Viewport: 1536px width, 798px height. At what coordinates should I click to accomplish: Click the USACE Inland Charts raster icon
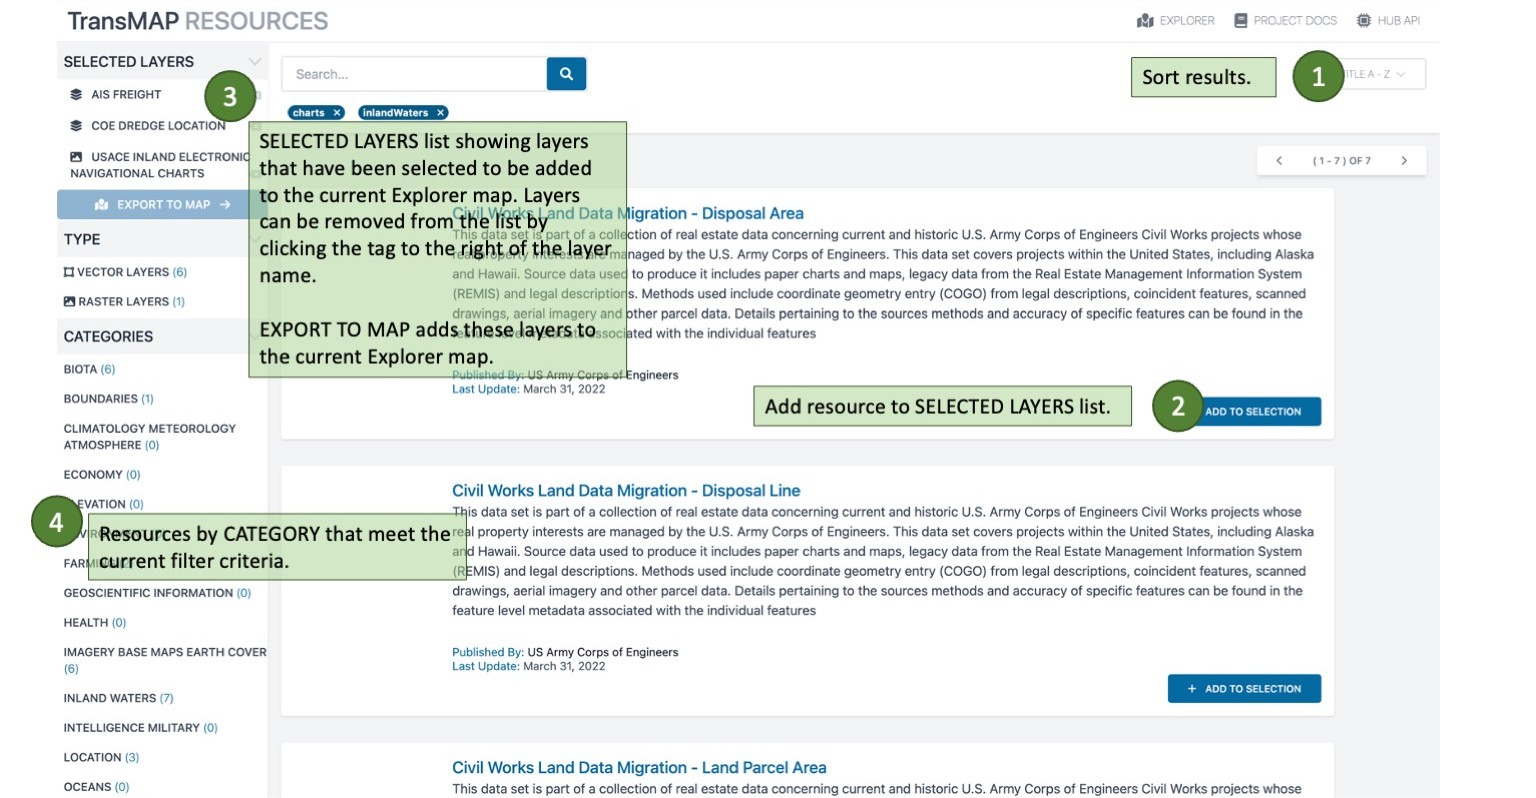(76, 157)
